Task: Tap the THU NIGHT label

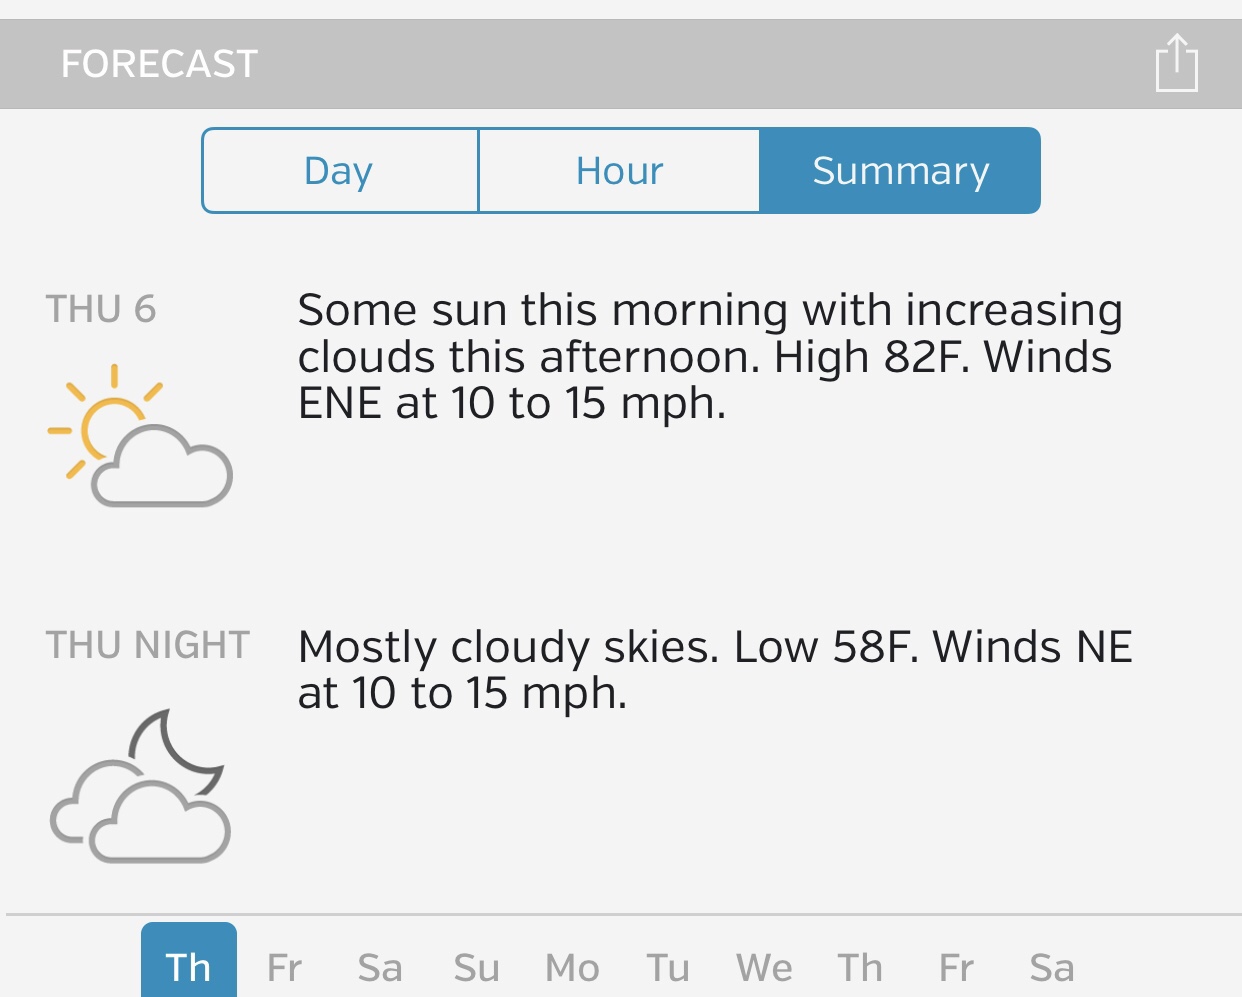Action: pos(148,646)
